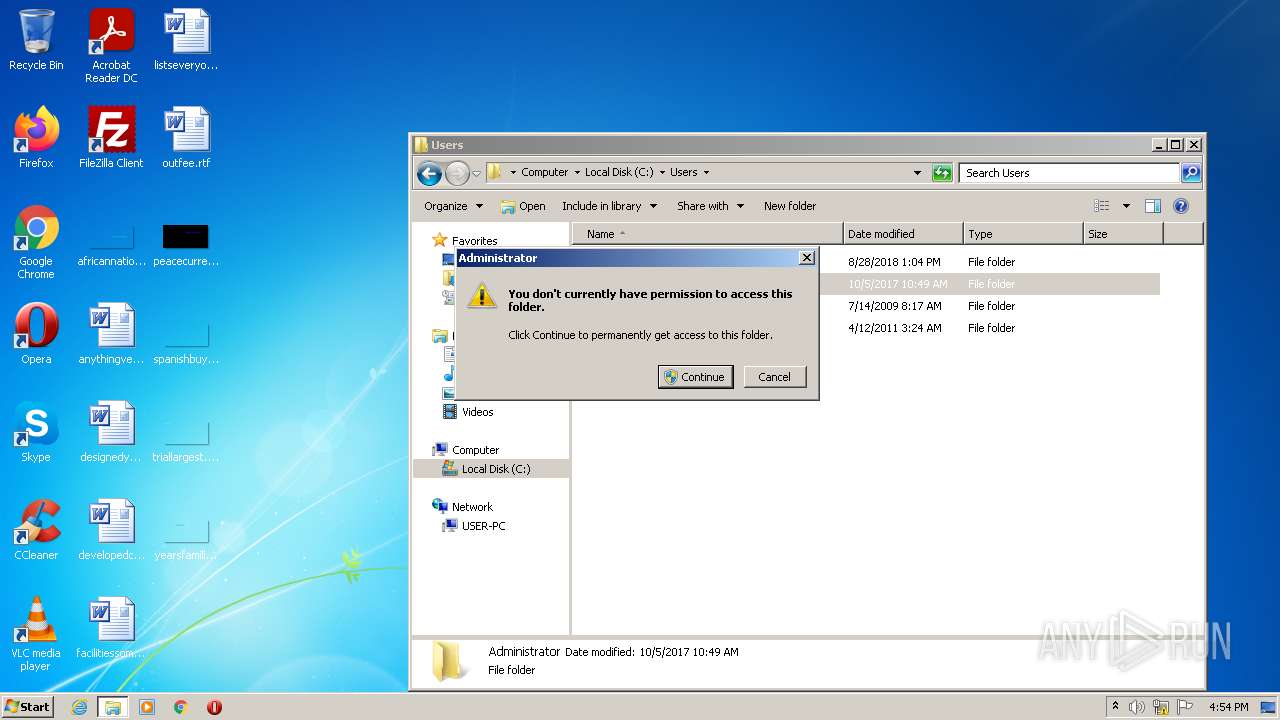This screenshot has width=1280, height=720.
Task: Click Computer in the address breadcrumb
Action: coord(544,172)
